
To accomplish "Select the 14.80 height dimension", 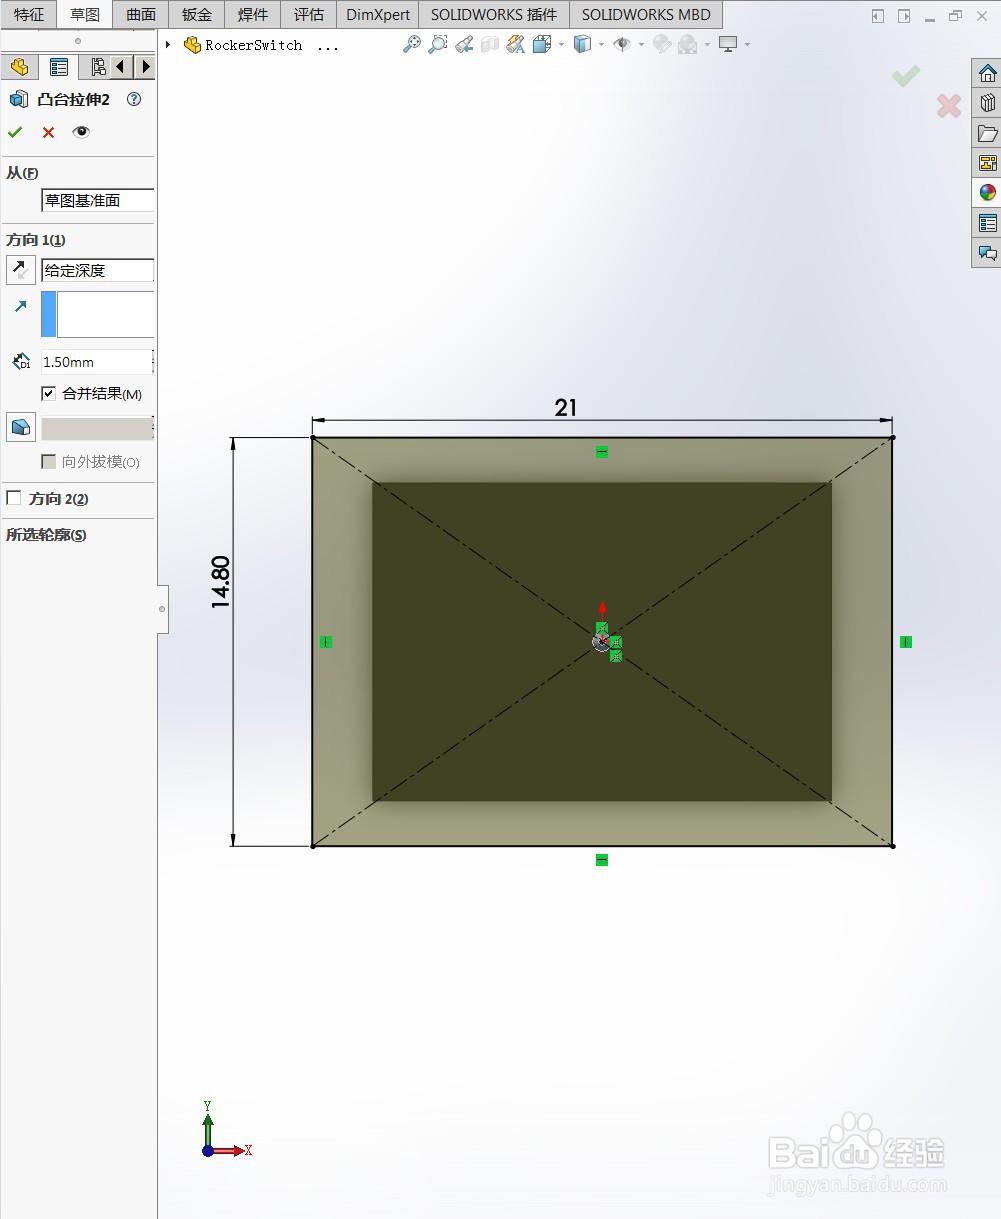I will 221,582.
